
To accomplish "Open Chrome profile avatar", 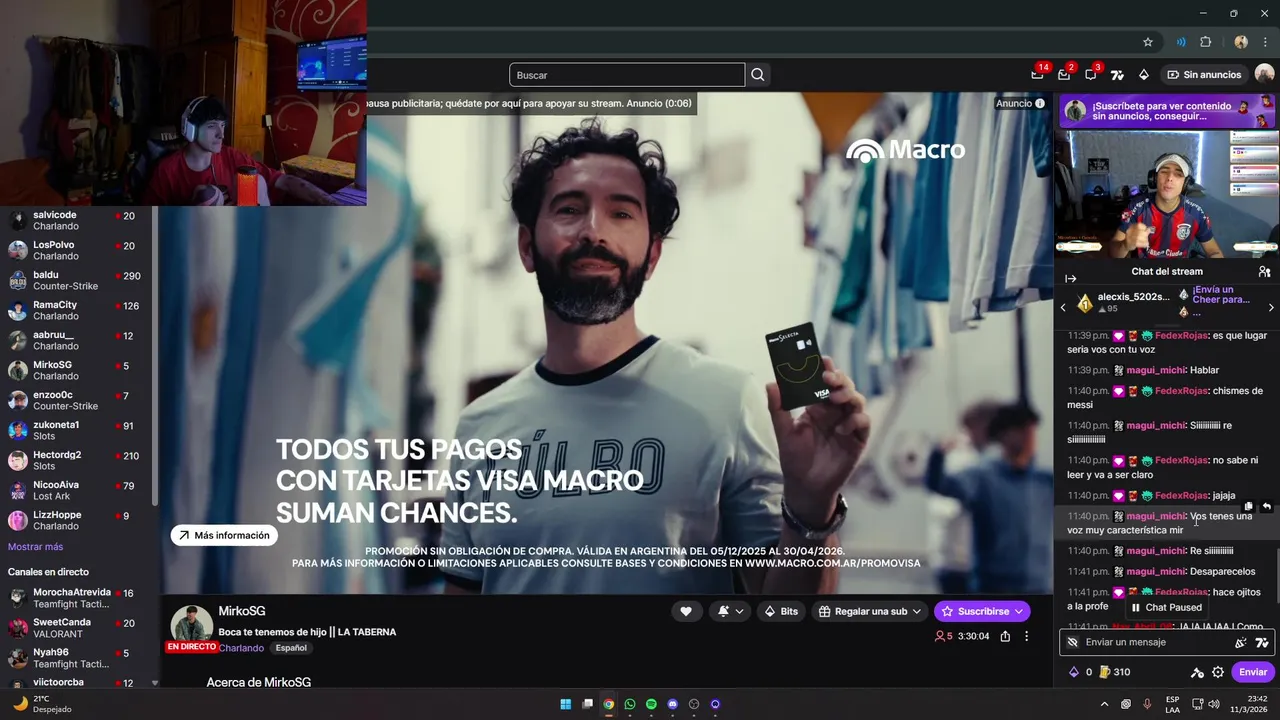I will [1241, 42].
